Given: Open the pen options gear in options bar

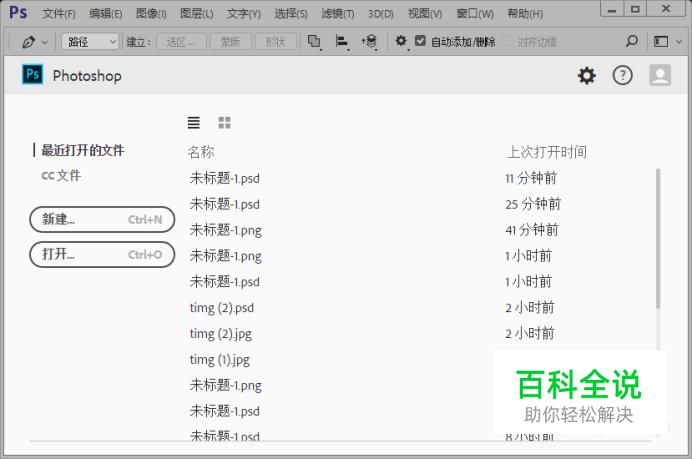Looking at the screenshot, I should click(x=401, y=41).
